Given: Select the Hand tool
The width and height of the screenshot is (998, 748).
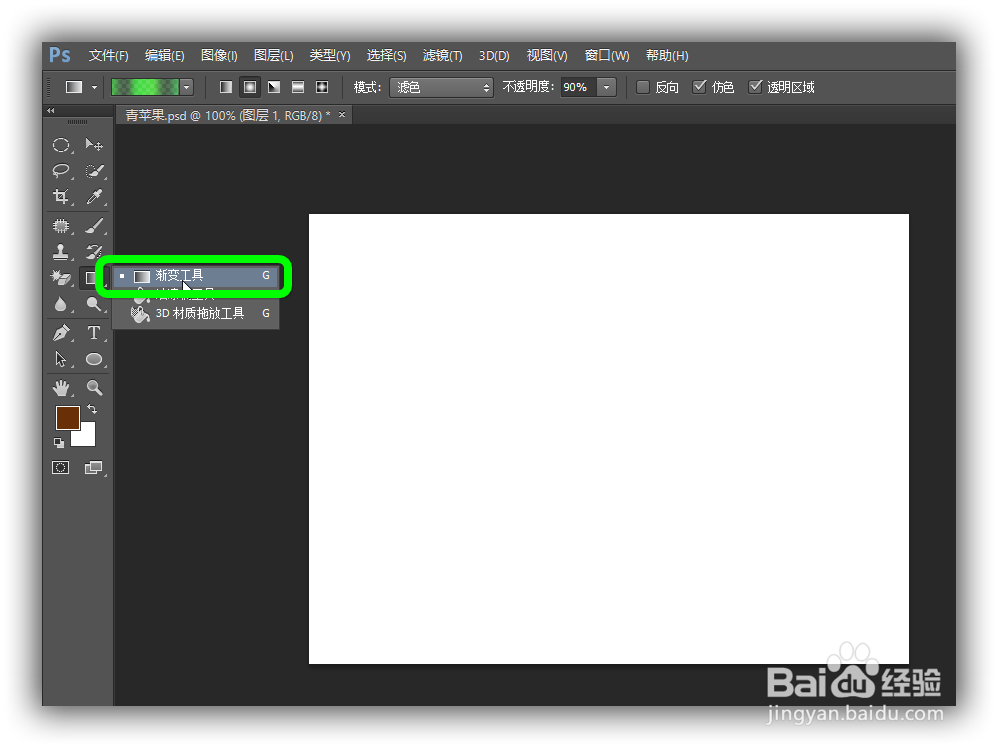Looking at the screenshot, I should pyautogui.click(x=60, y=387).
